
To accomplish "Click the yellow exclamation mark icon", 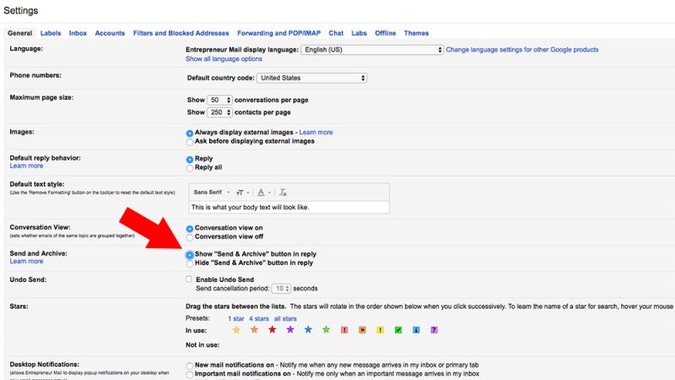I will tap(380, 330).
